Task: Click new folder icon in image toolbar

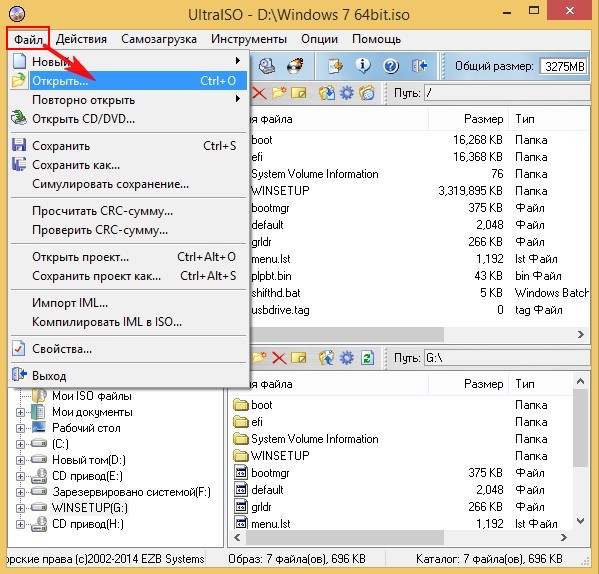Action: [x=279, y=92]
